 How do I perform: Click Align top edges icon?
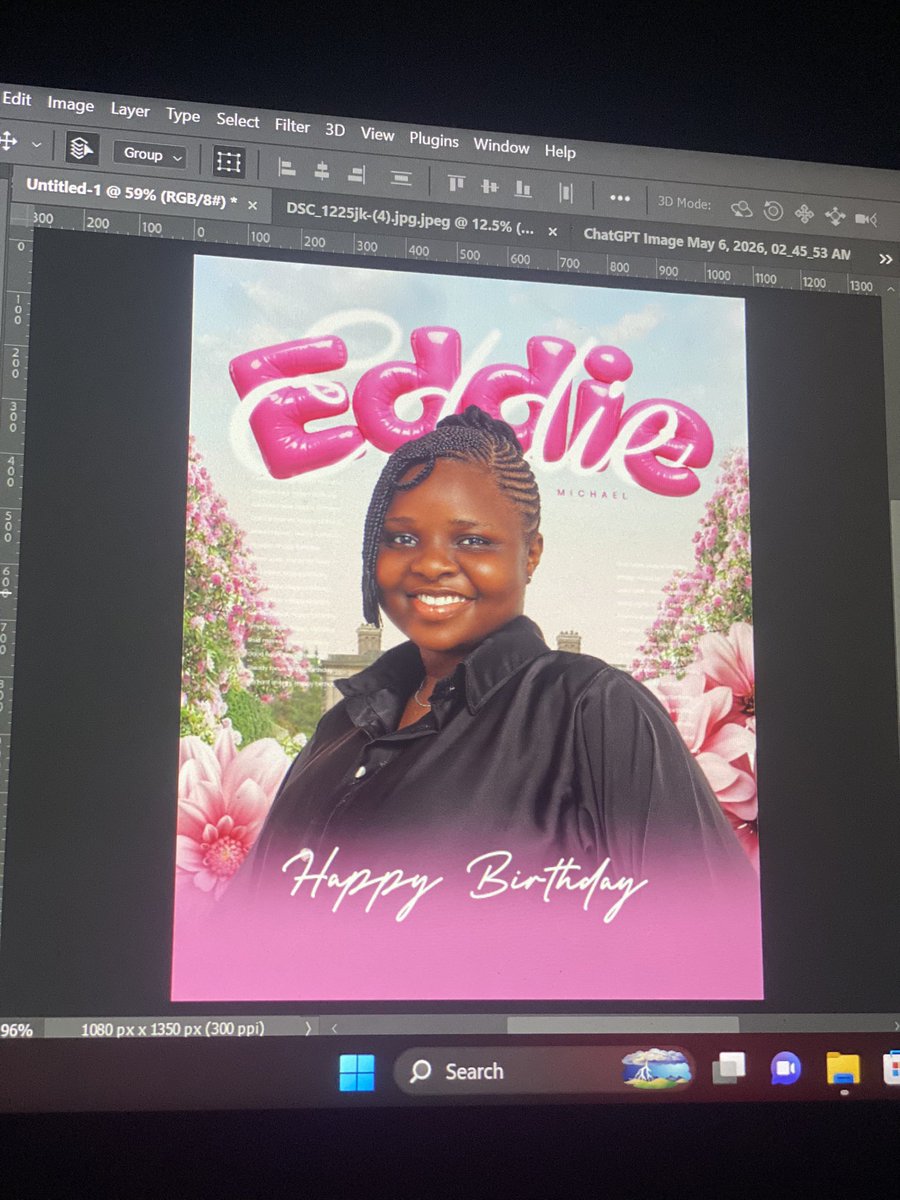[456, 182]
